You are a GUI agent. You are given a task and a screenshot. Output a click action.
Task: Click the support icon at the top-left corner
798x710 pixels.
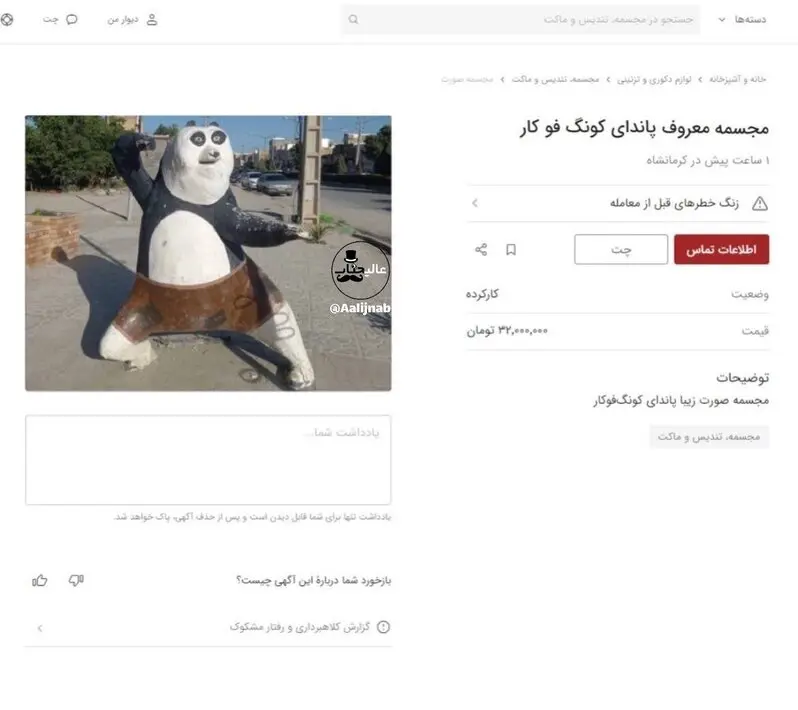[x=7, y=19]
